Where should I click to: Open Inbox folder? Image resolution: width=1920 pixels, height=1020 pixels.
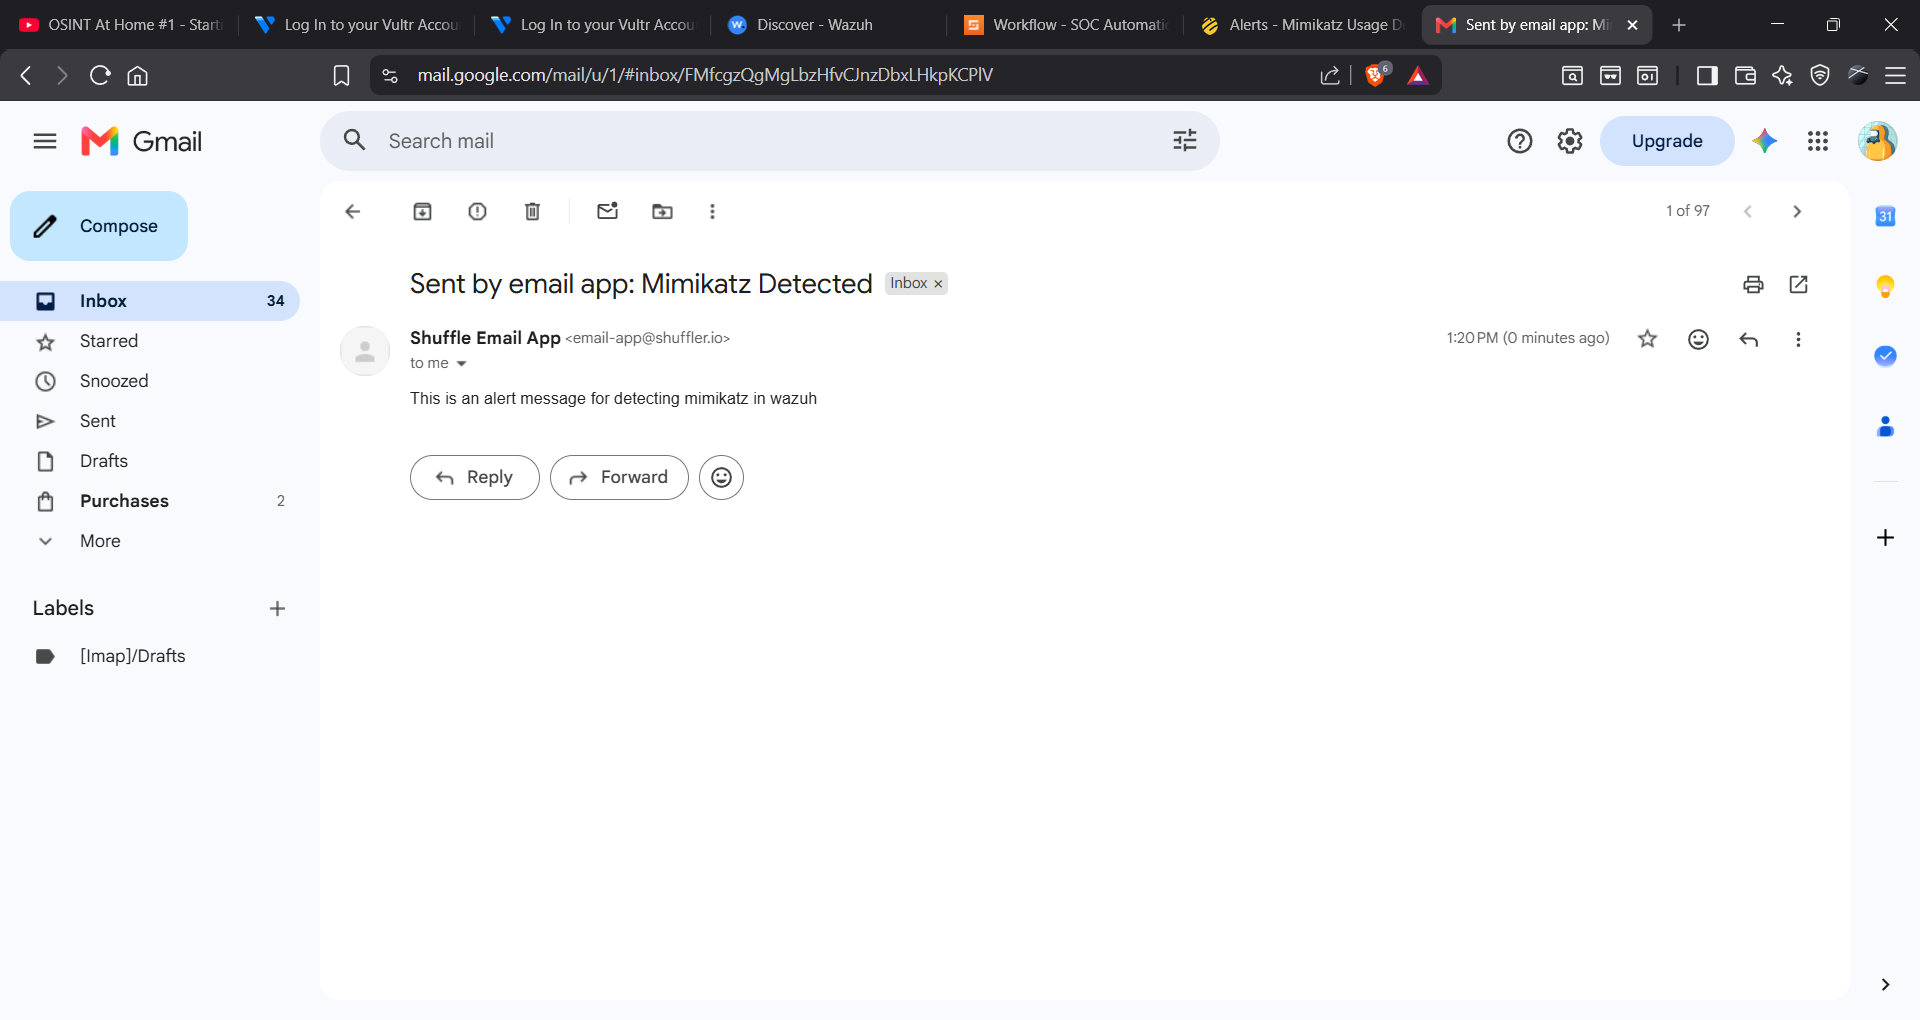pos(150,301)
